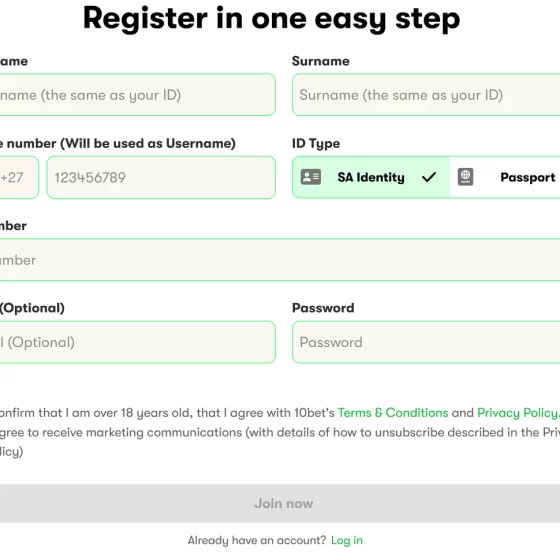This screenshot has width=560, height=560.
Task: Click the 123456789 phone number field
Action: coord(161,178)
